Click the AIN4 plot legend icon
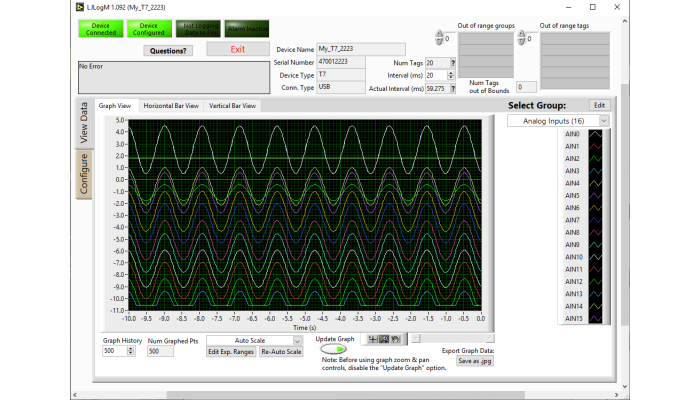Viewport: 700px width, 400px height. pos(596,183)
